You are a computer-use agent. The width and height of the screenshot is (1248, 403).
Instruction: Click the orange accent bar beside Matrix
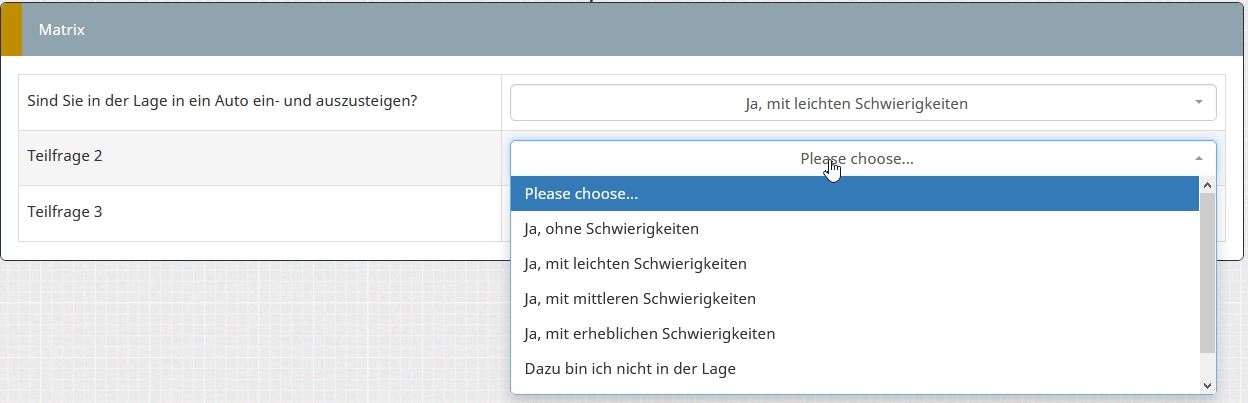click(11, 30)
